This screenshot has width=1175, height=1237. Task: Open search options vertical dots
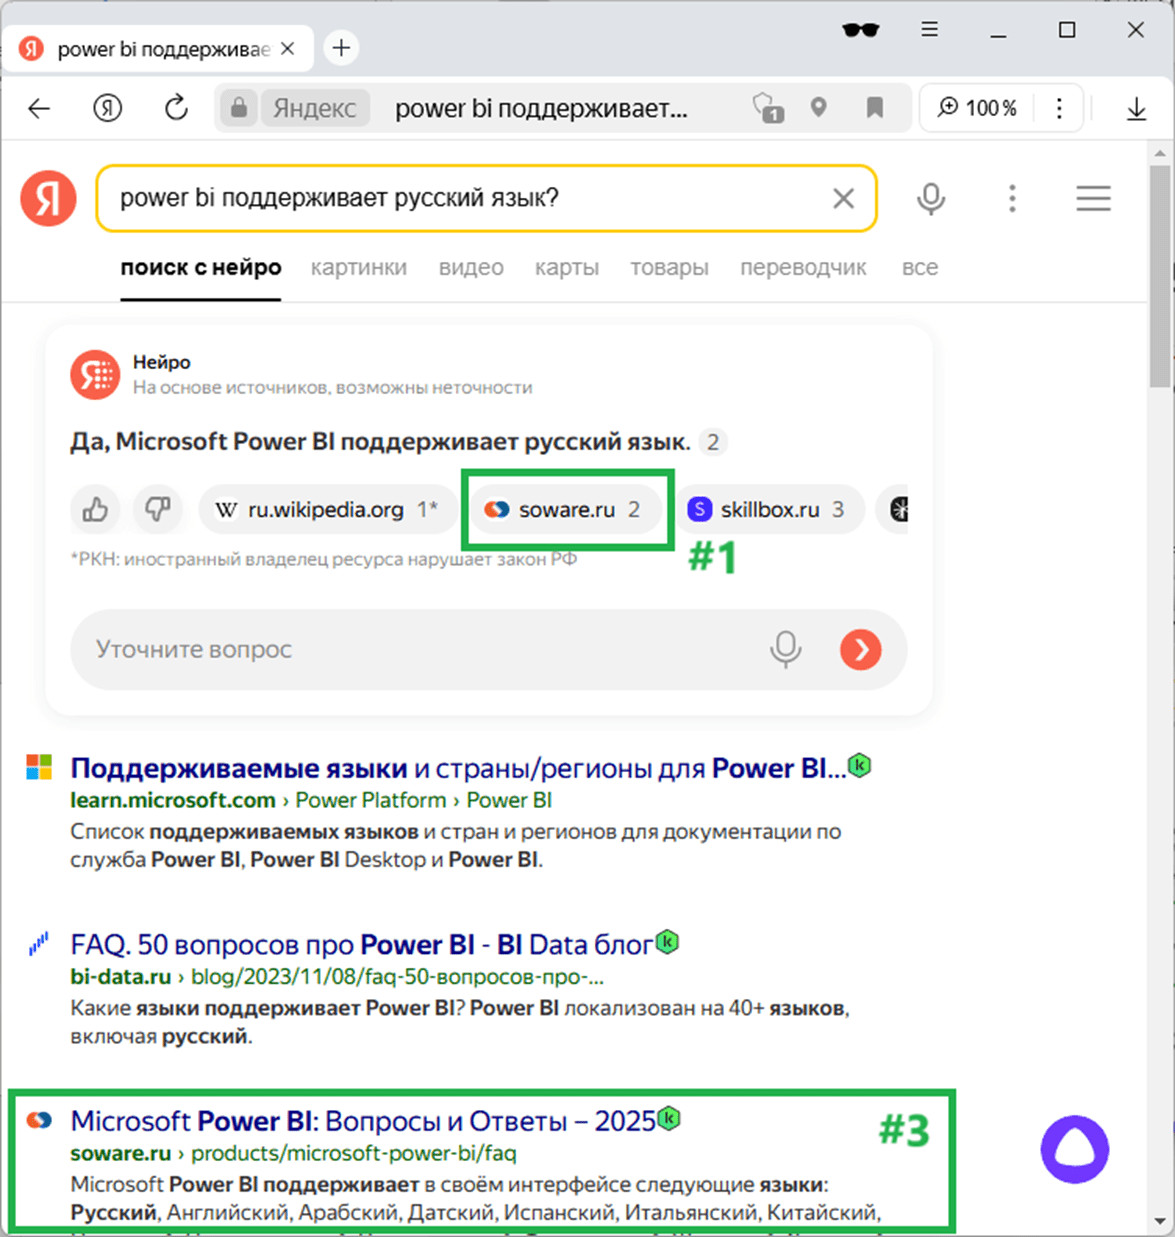coord(1012,198)
